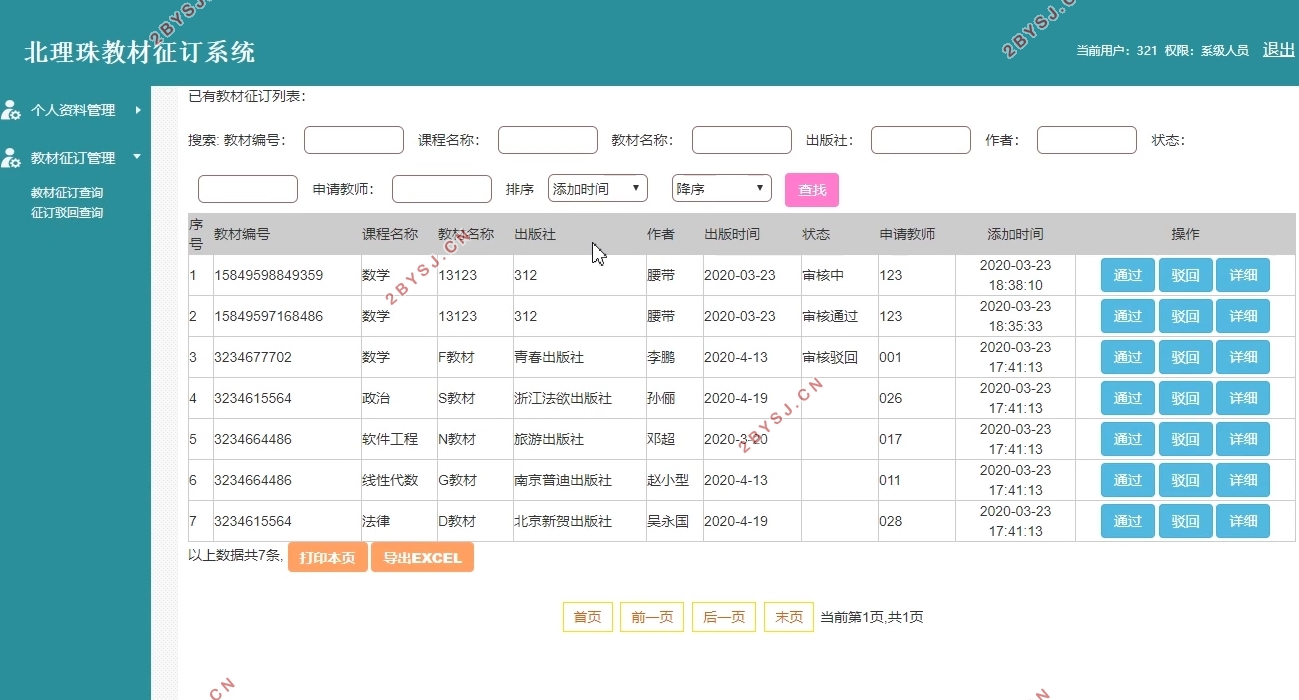The width and height of the screenshot is (1299, 700).
Task: Go to 末页 page button
Action: point(789,617)
